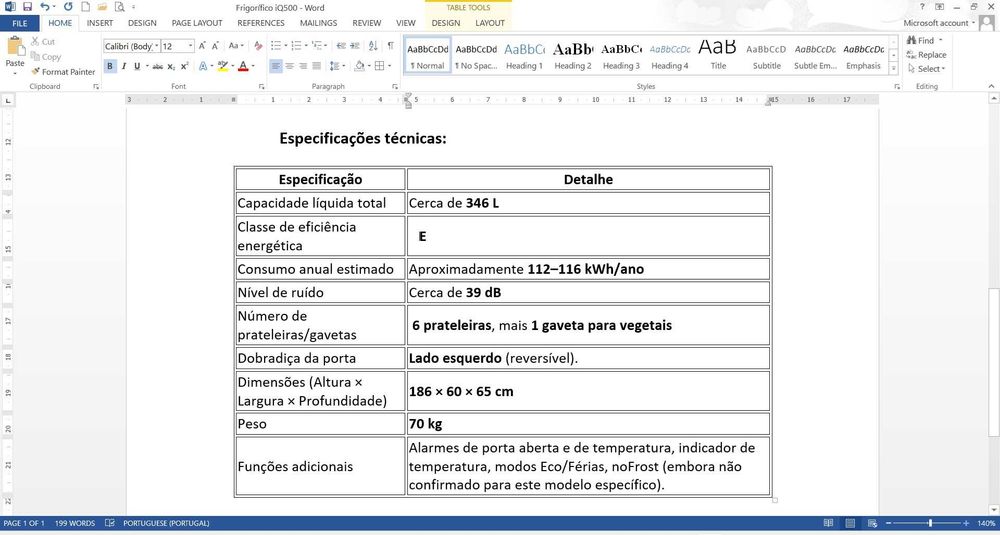Open borders dropdown arrow

pyautogui.click(x=390, y=66)
